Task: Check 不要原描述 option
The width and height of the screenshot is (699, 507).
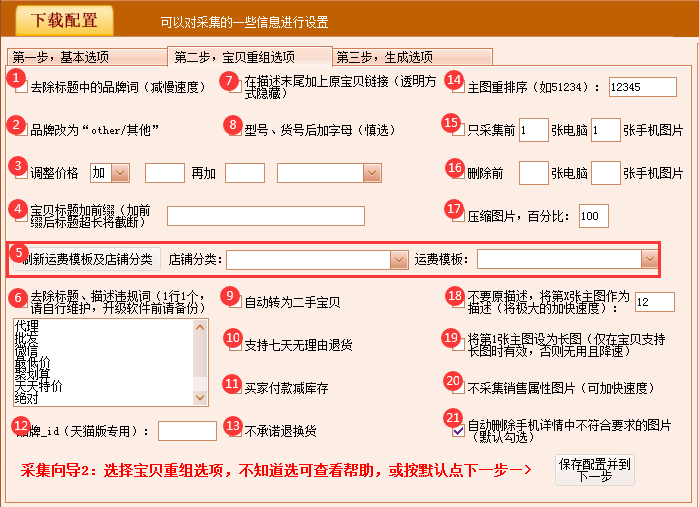Action: pyautogui.click(x=458, y=302)
